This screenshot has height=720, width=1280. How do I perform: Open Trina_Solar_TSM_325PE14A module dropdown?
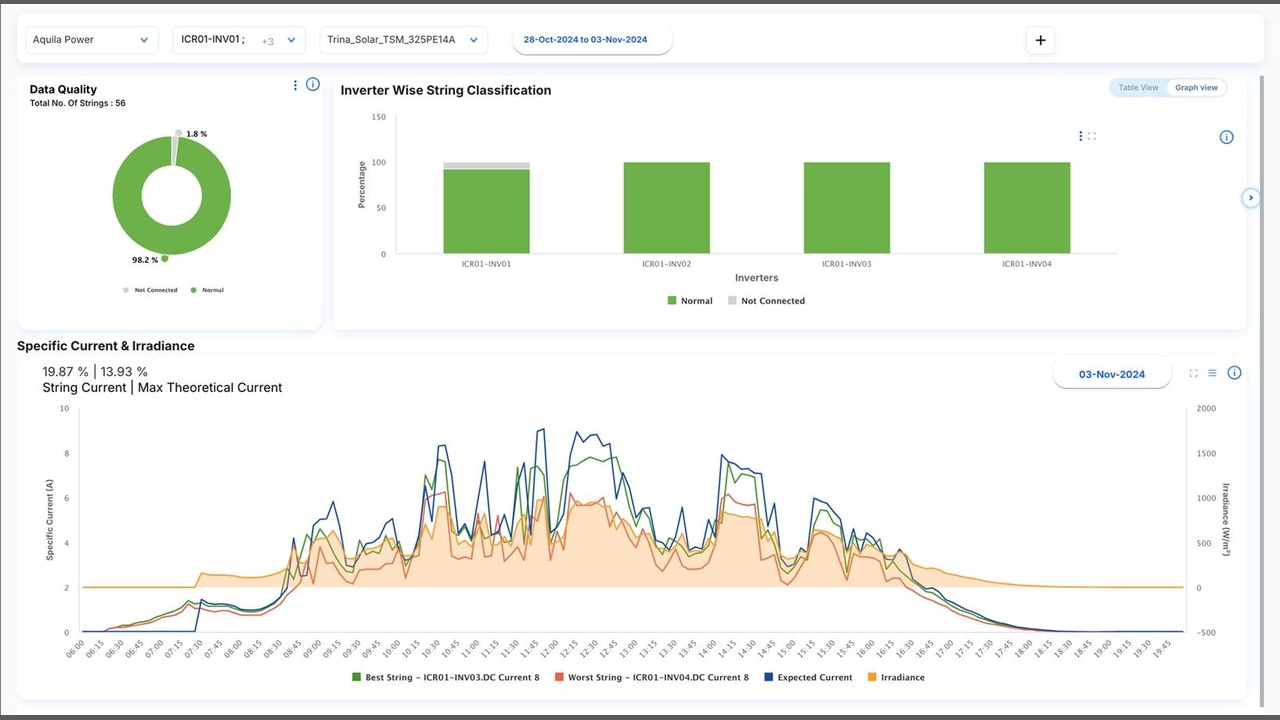[x=404, y=40]
